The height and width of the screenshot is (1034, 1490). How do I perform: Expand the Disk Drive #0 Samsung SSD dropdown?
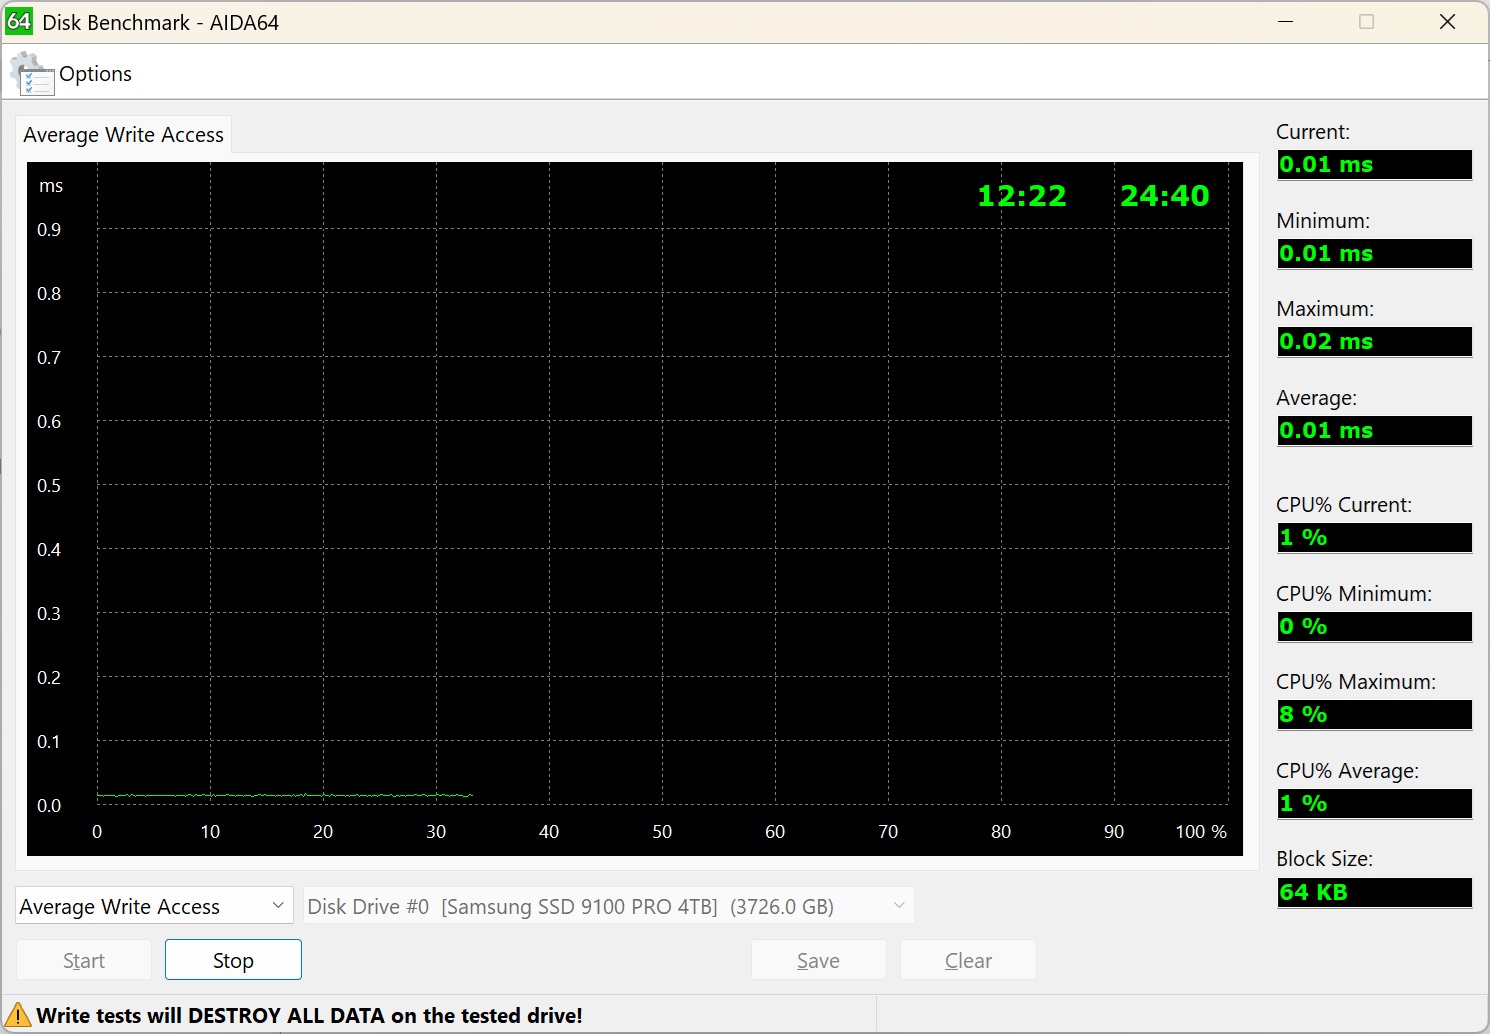609,906
